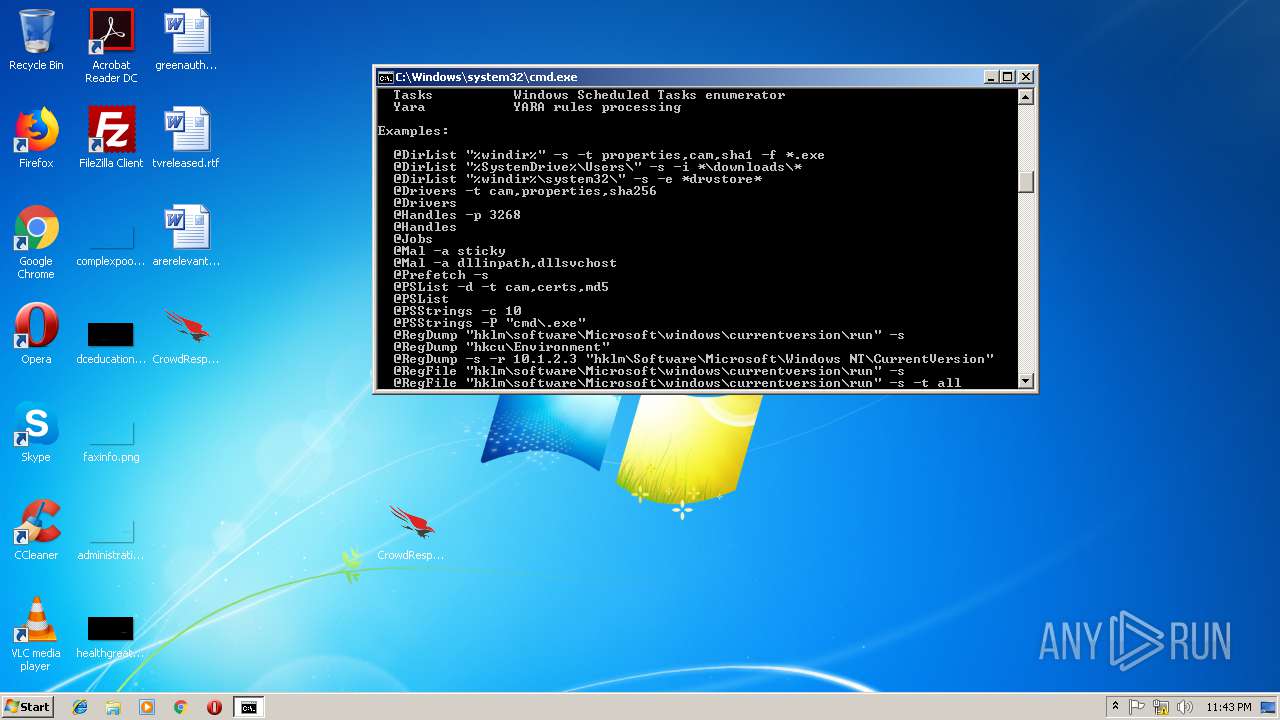Viewport: 1280px width, 720px height.
Task: Click '@PSStrings -c 10' console line
Action: pos(457,311)
